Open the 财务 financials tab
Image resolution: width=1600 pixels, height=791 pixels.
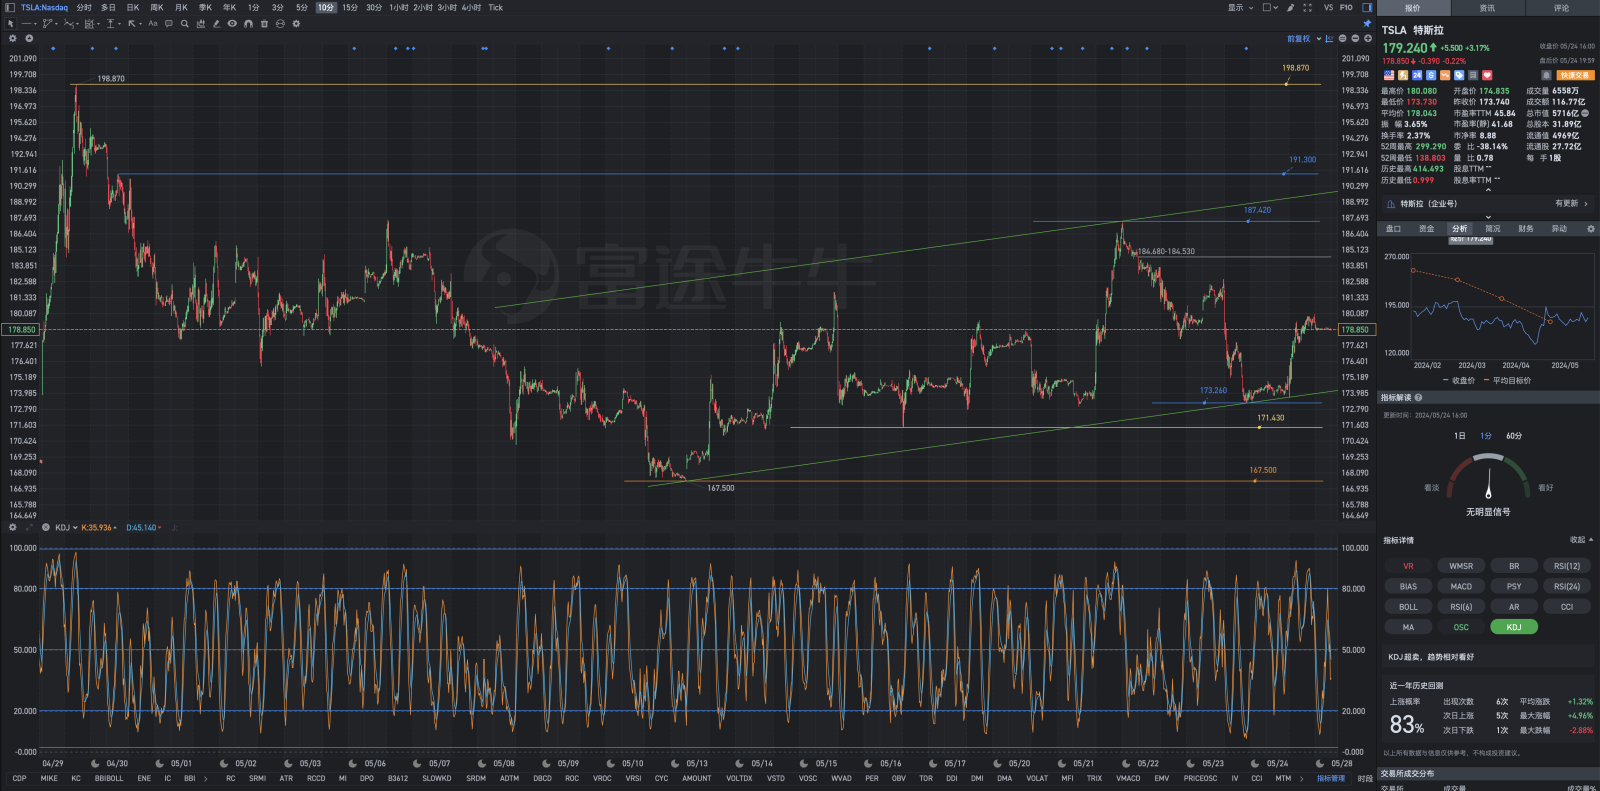(1525, 229)
